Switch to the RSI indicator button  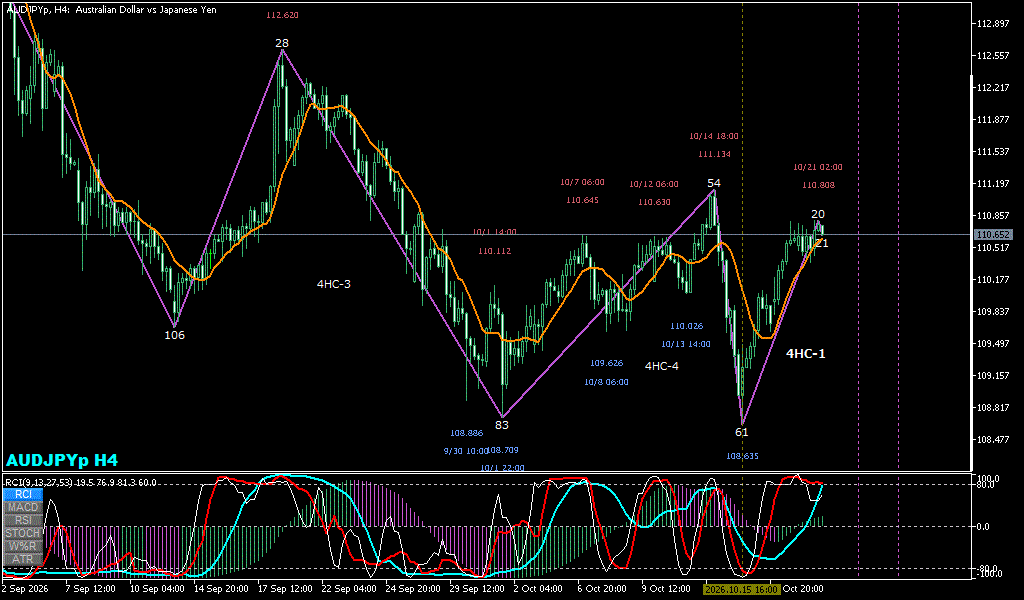point(24,520)
